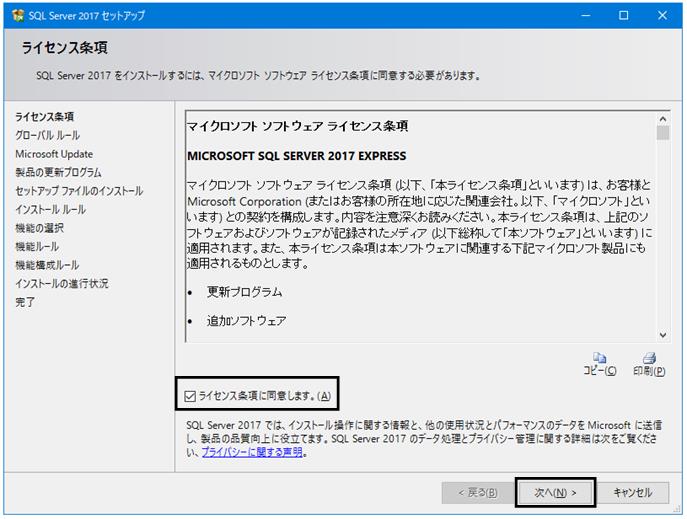Click the キャンセル button
This screenshot has height=519, width=687.
click(x=633, y=493)
